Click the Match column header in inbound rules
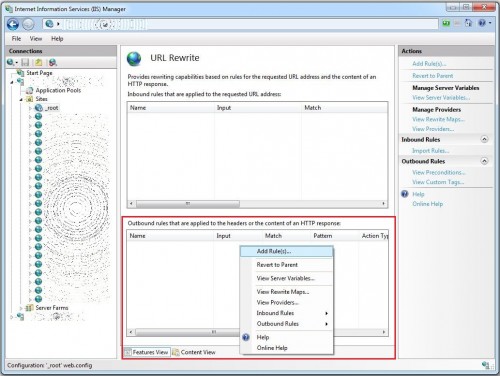This screenshot has width=500, height=376. [x=344, y=108]
